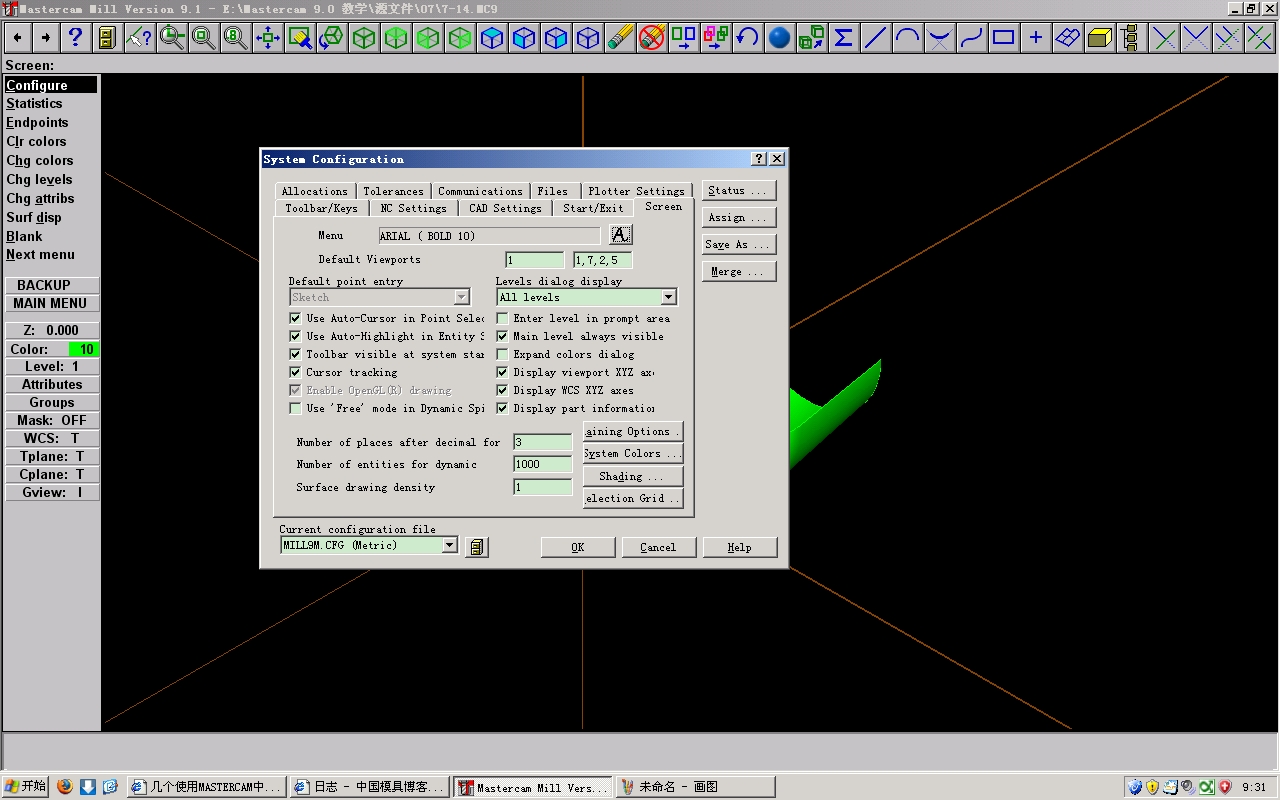Toggle Main level always visible checkbox
Image resolution: width=1280 pixels, height=800 pixels.
coord(502,336)
